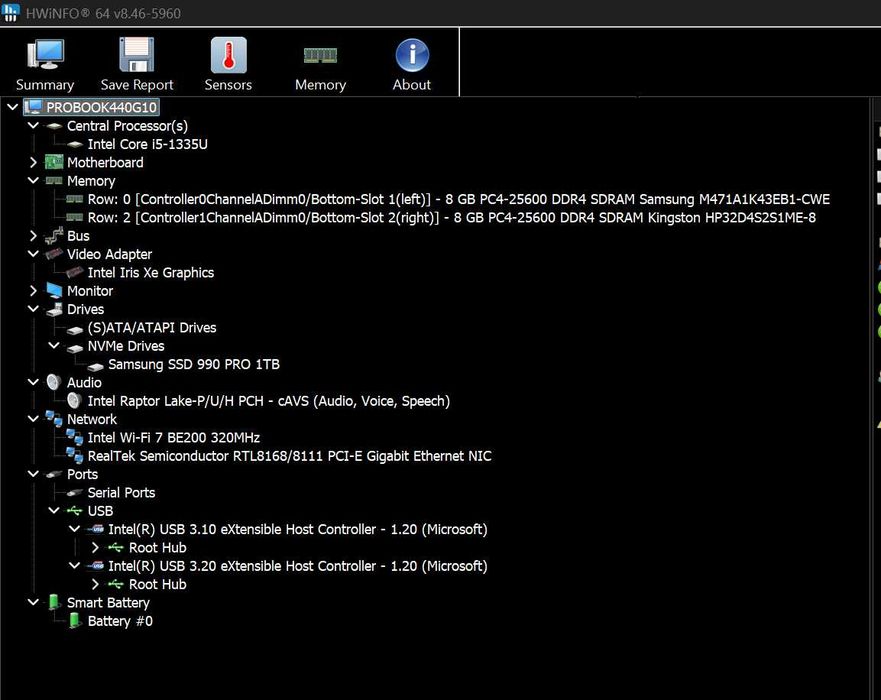The image size is (881, 700).
Task: Open the Summary toolbar icon
Action: click(x=45, y=54)
